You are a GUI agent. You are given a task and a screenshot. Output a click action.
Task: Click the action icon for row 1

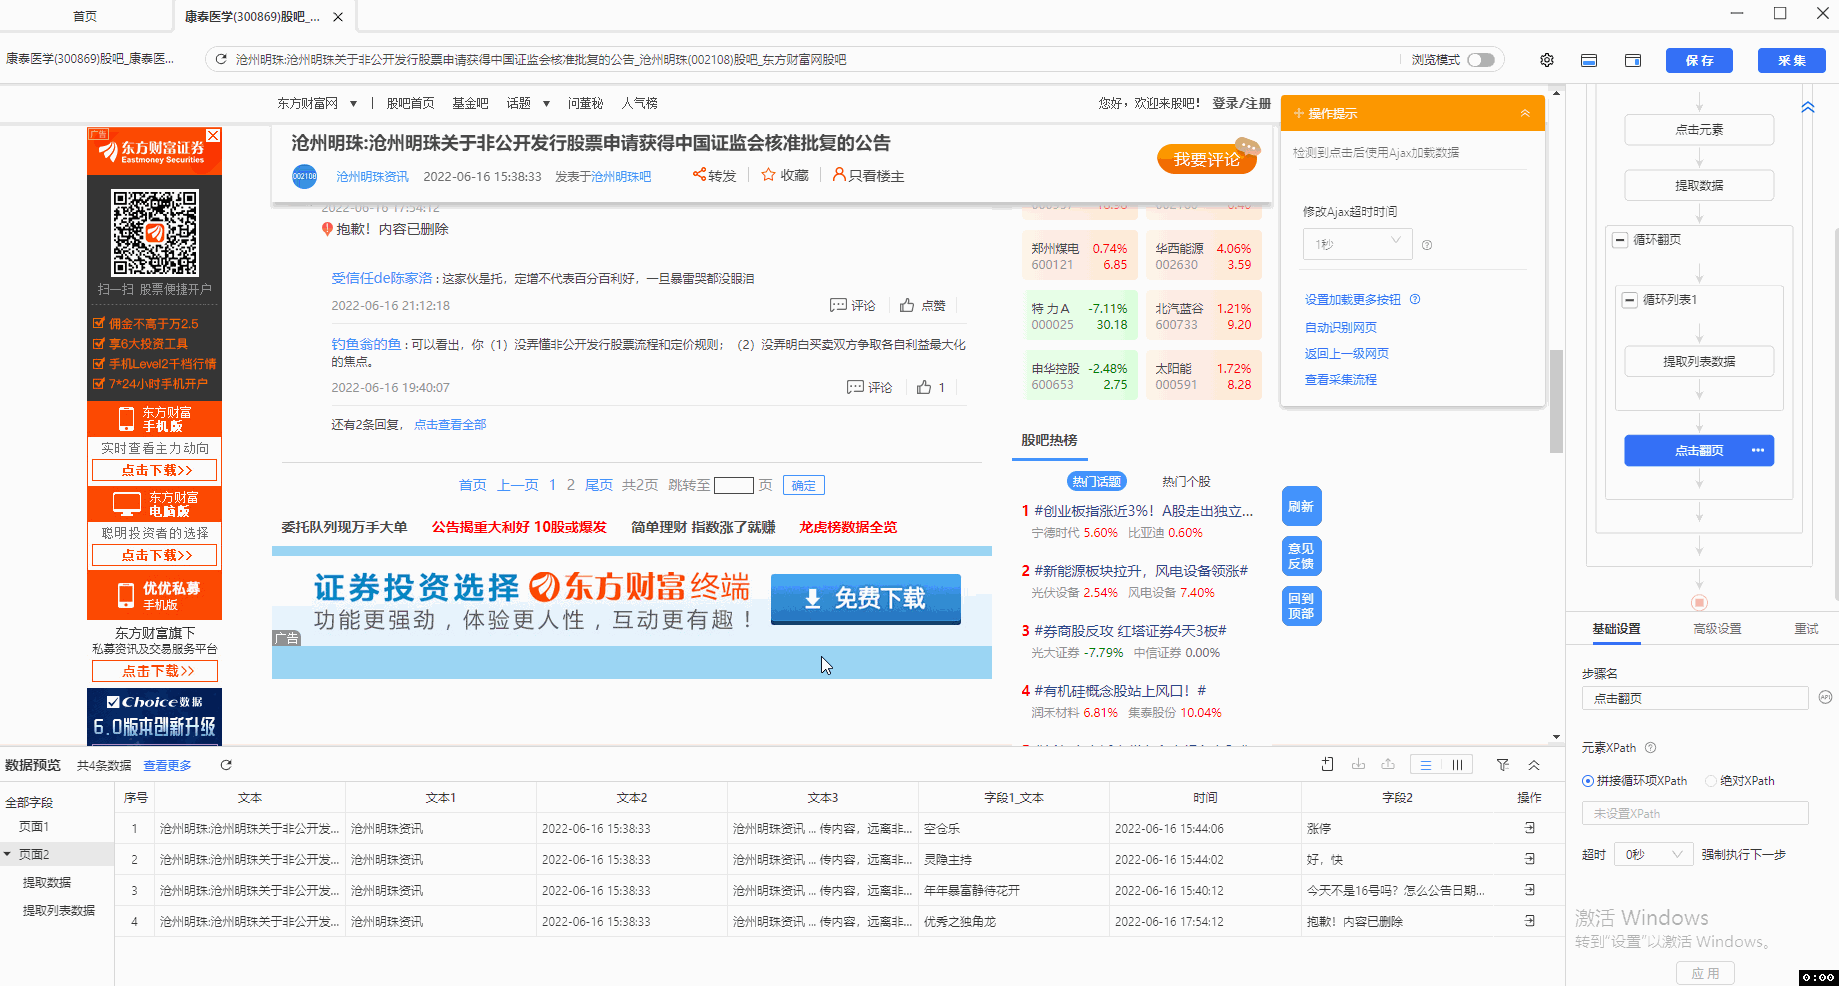[x=1529, y=828]
